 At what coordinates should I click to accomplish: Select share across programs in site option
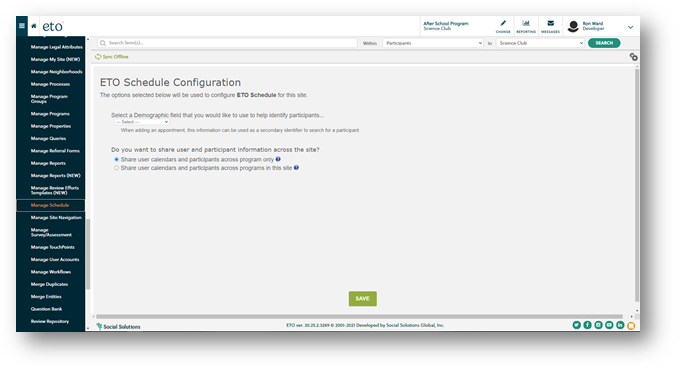116,168
